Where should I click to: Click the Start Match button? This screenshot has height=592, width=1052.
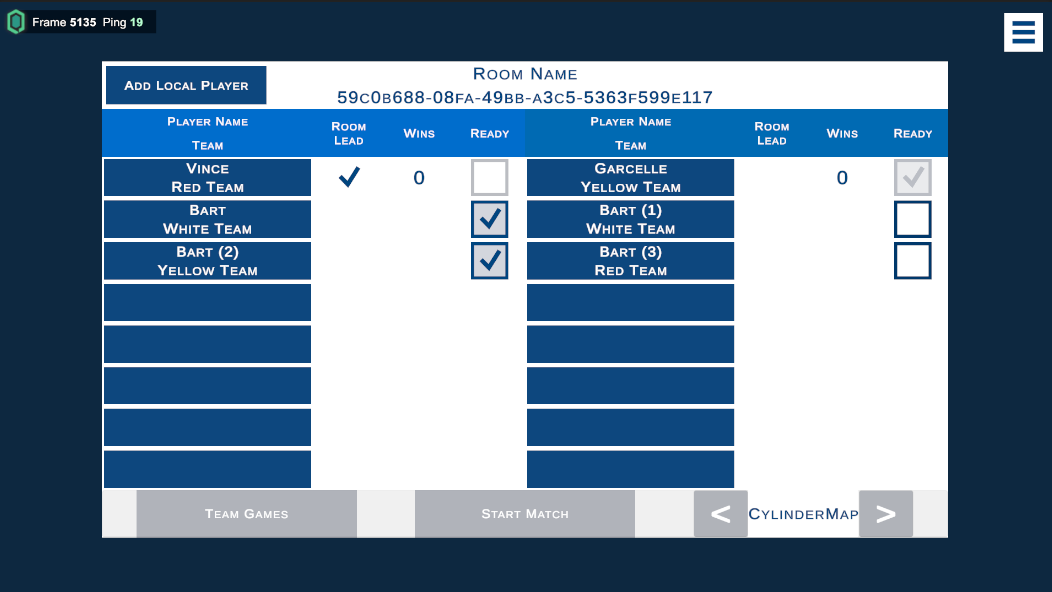524,514
